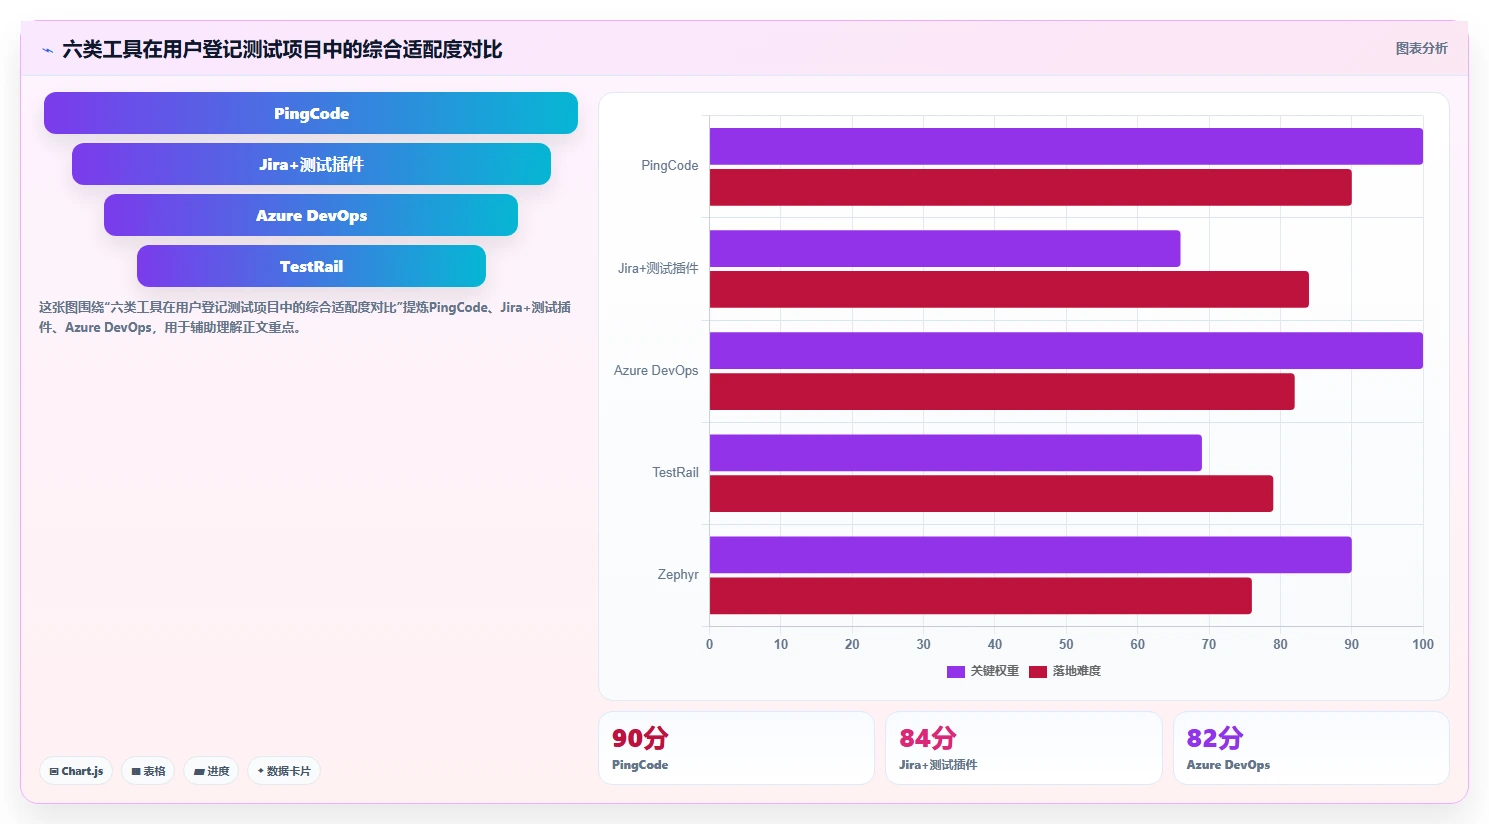1489x824 pixels.
Task: Click PingCode's purple 关键权重 chart bar
Action: [1066, 146]
